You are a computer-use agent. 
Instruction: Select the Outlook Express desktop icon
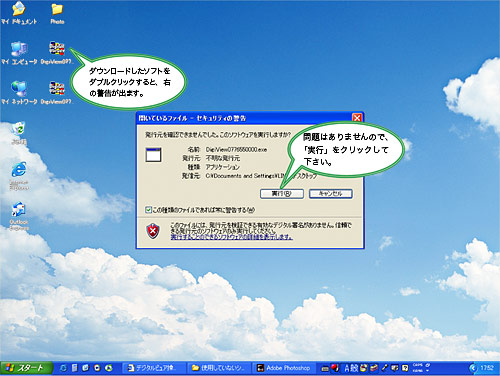(19, 215)
